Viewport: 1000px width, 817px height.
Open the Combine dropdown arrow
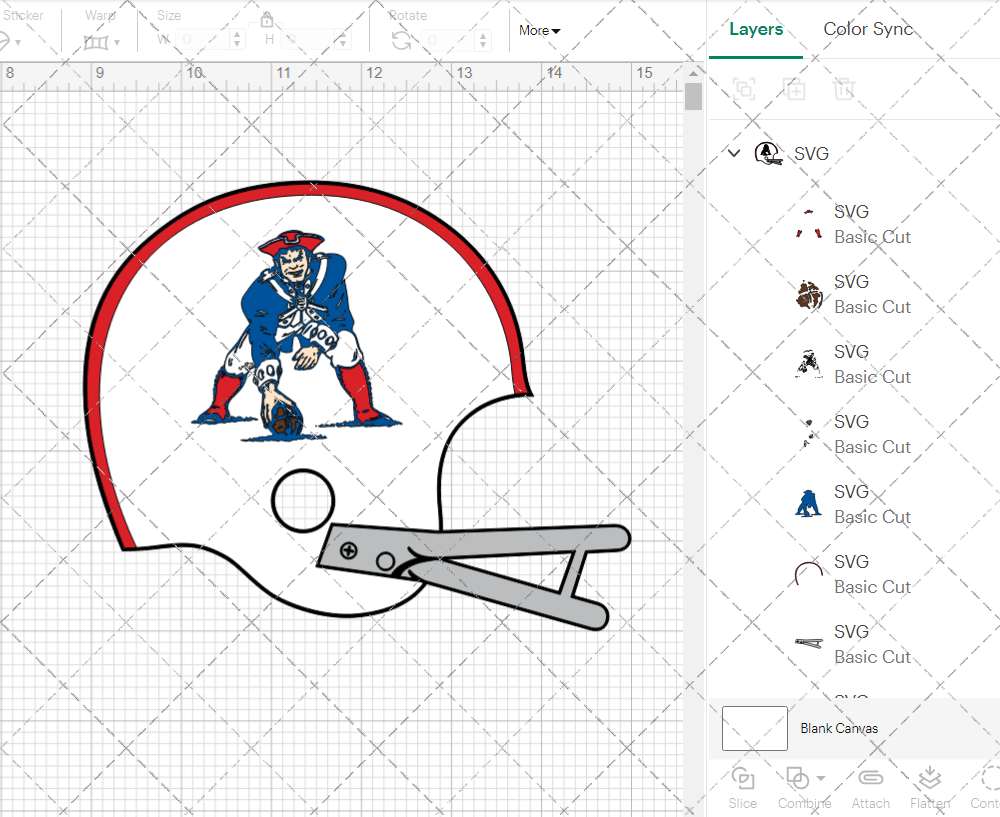(821, 778)
